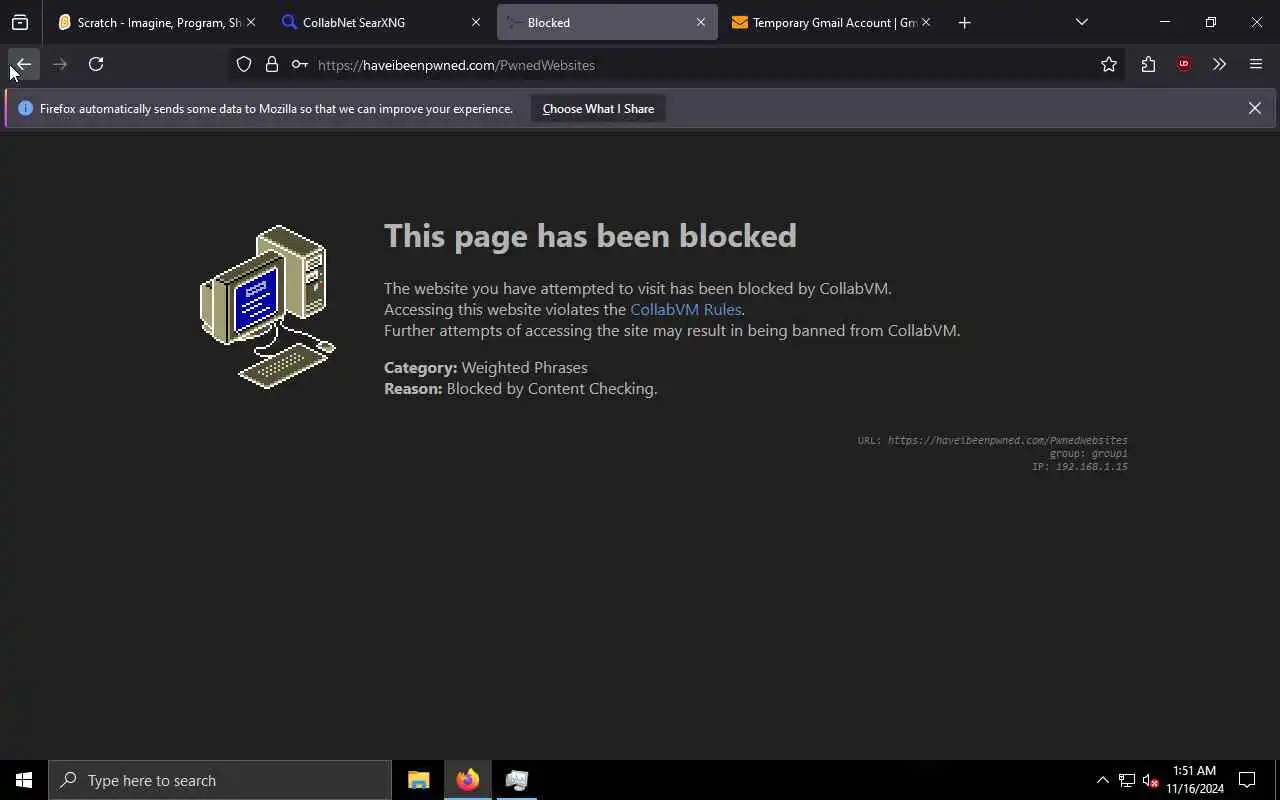Close the Blocked tab
The image size is (1280, 800).
tap(701, 22)
